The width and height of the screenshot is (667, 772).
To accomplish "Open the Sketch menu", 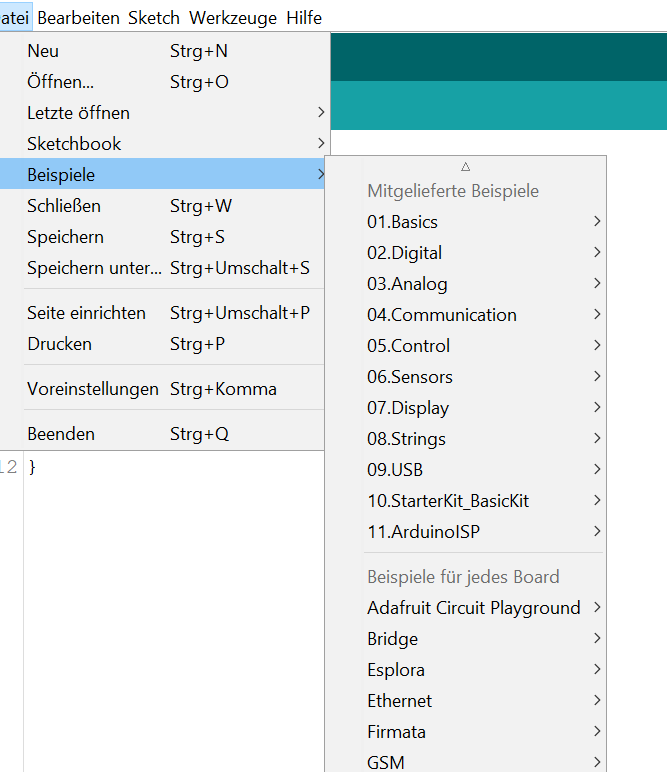I will coord(154,18).
